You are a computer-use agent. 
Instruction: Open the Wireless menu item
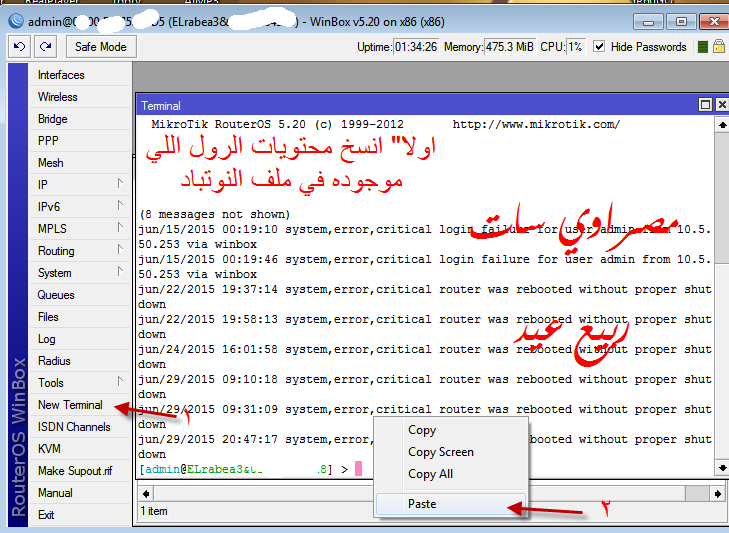(x=80, y=97)
